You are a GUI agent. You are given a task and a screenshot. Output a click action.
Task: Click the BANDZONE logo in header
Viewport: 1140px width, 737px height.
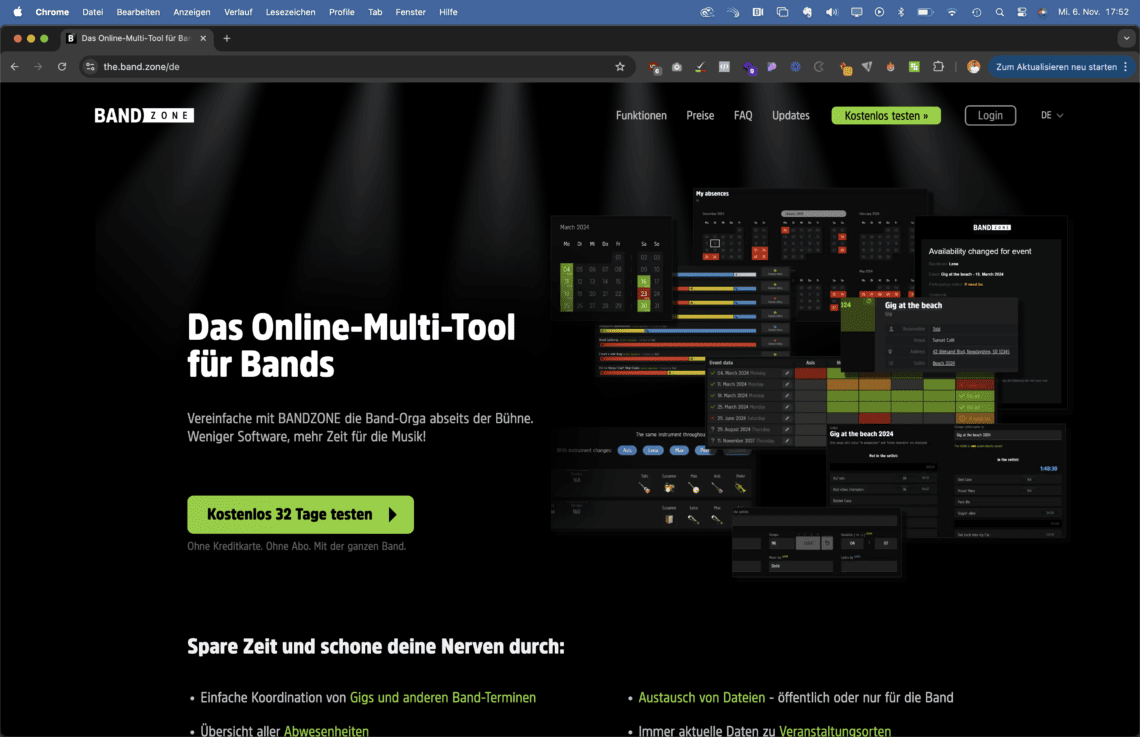(x=144, y=115)
